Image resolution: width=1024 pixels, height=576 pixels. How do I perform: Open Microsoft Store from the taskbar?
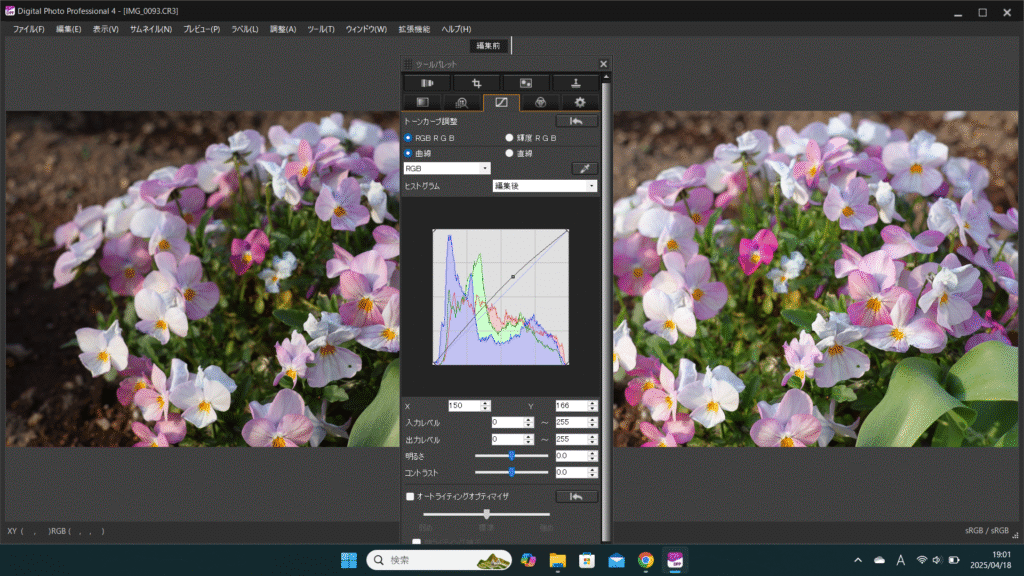tap(586, 560)
